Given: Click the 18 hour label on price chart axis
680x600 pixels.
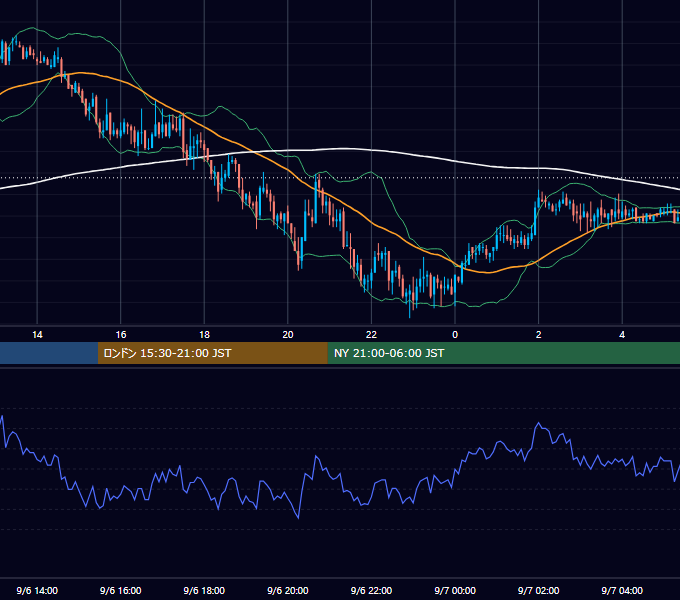Looking at the screenshot, I should pos(204,335).
